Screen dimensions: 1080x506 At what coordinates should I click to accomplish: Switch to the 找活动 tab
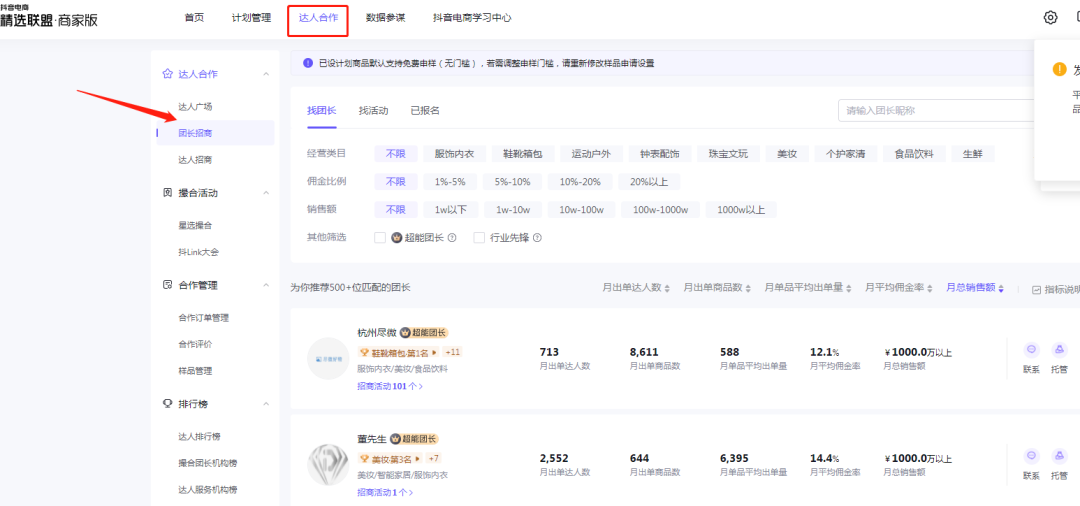coord(373,110)
